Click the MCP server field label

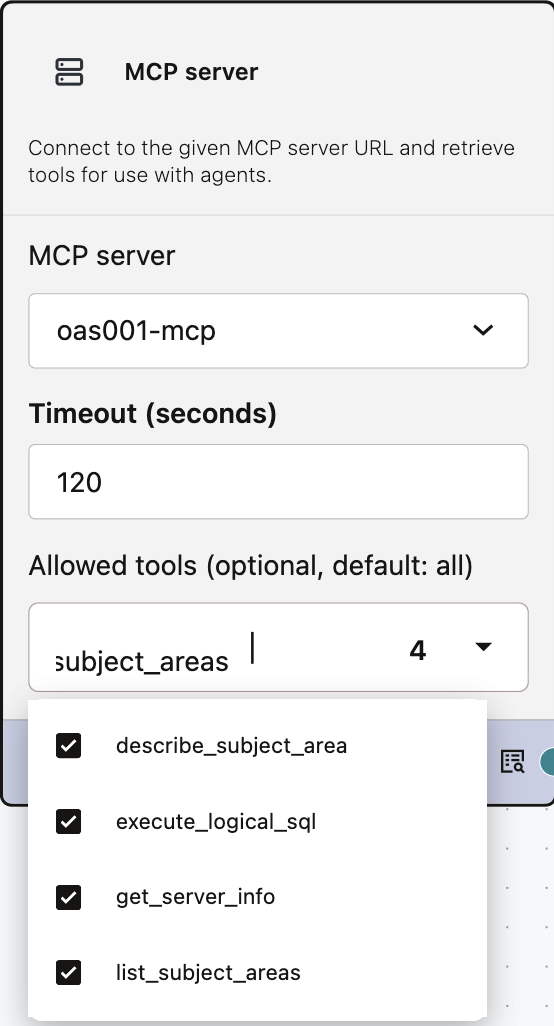102,255
